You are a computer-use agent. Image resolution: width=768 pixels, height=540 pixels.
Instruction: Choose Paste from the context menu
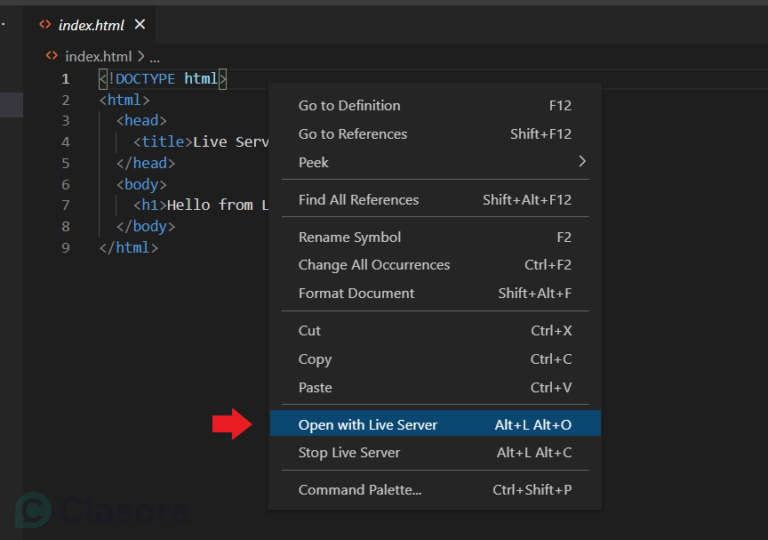pos(435,388)
